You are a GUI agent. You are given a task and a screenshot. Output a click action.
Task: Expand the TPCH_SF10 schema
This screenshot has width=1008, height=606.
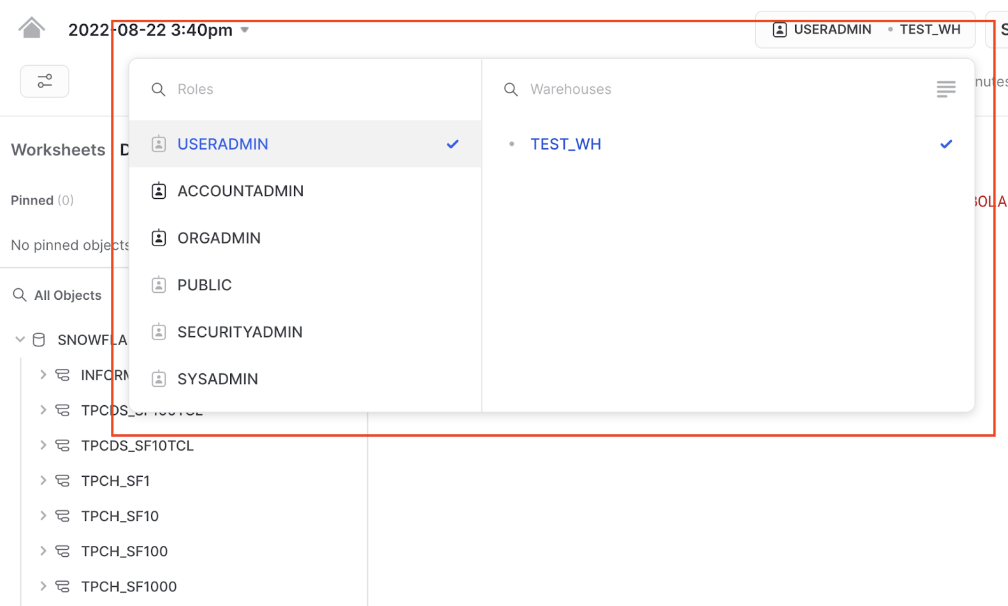[43, 515]
